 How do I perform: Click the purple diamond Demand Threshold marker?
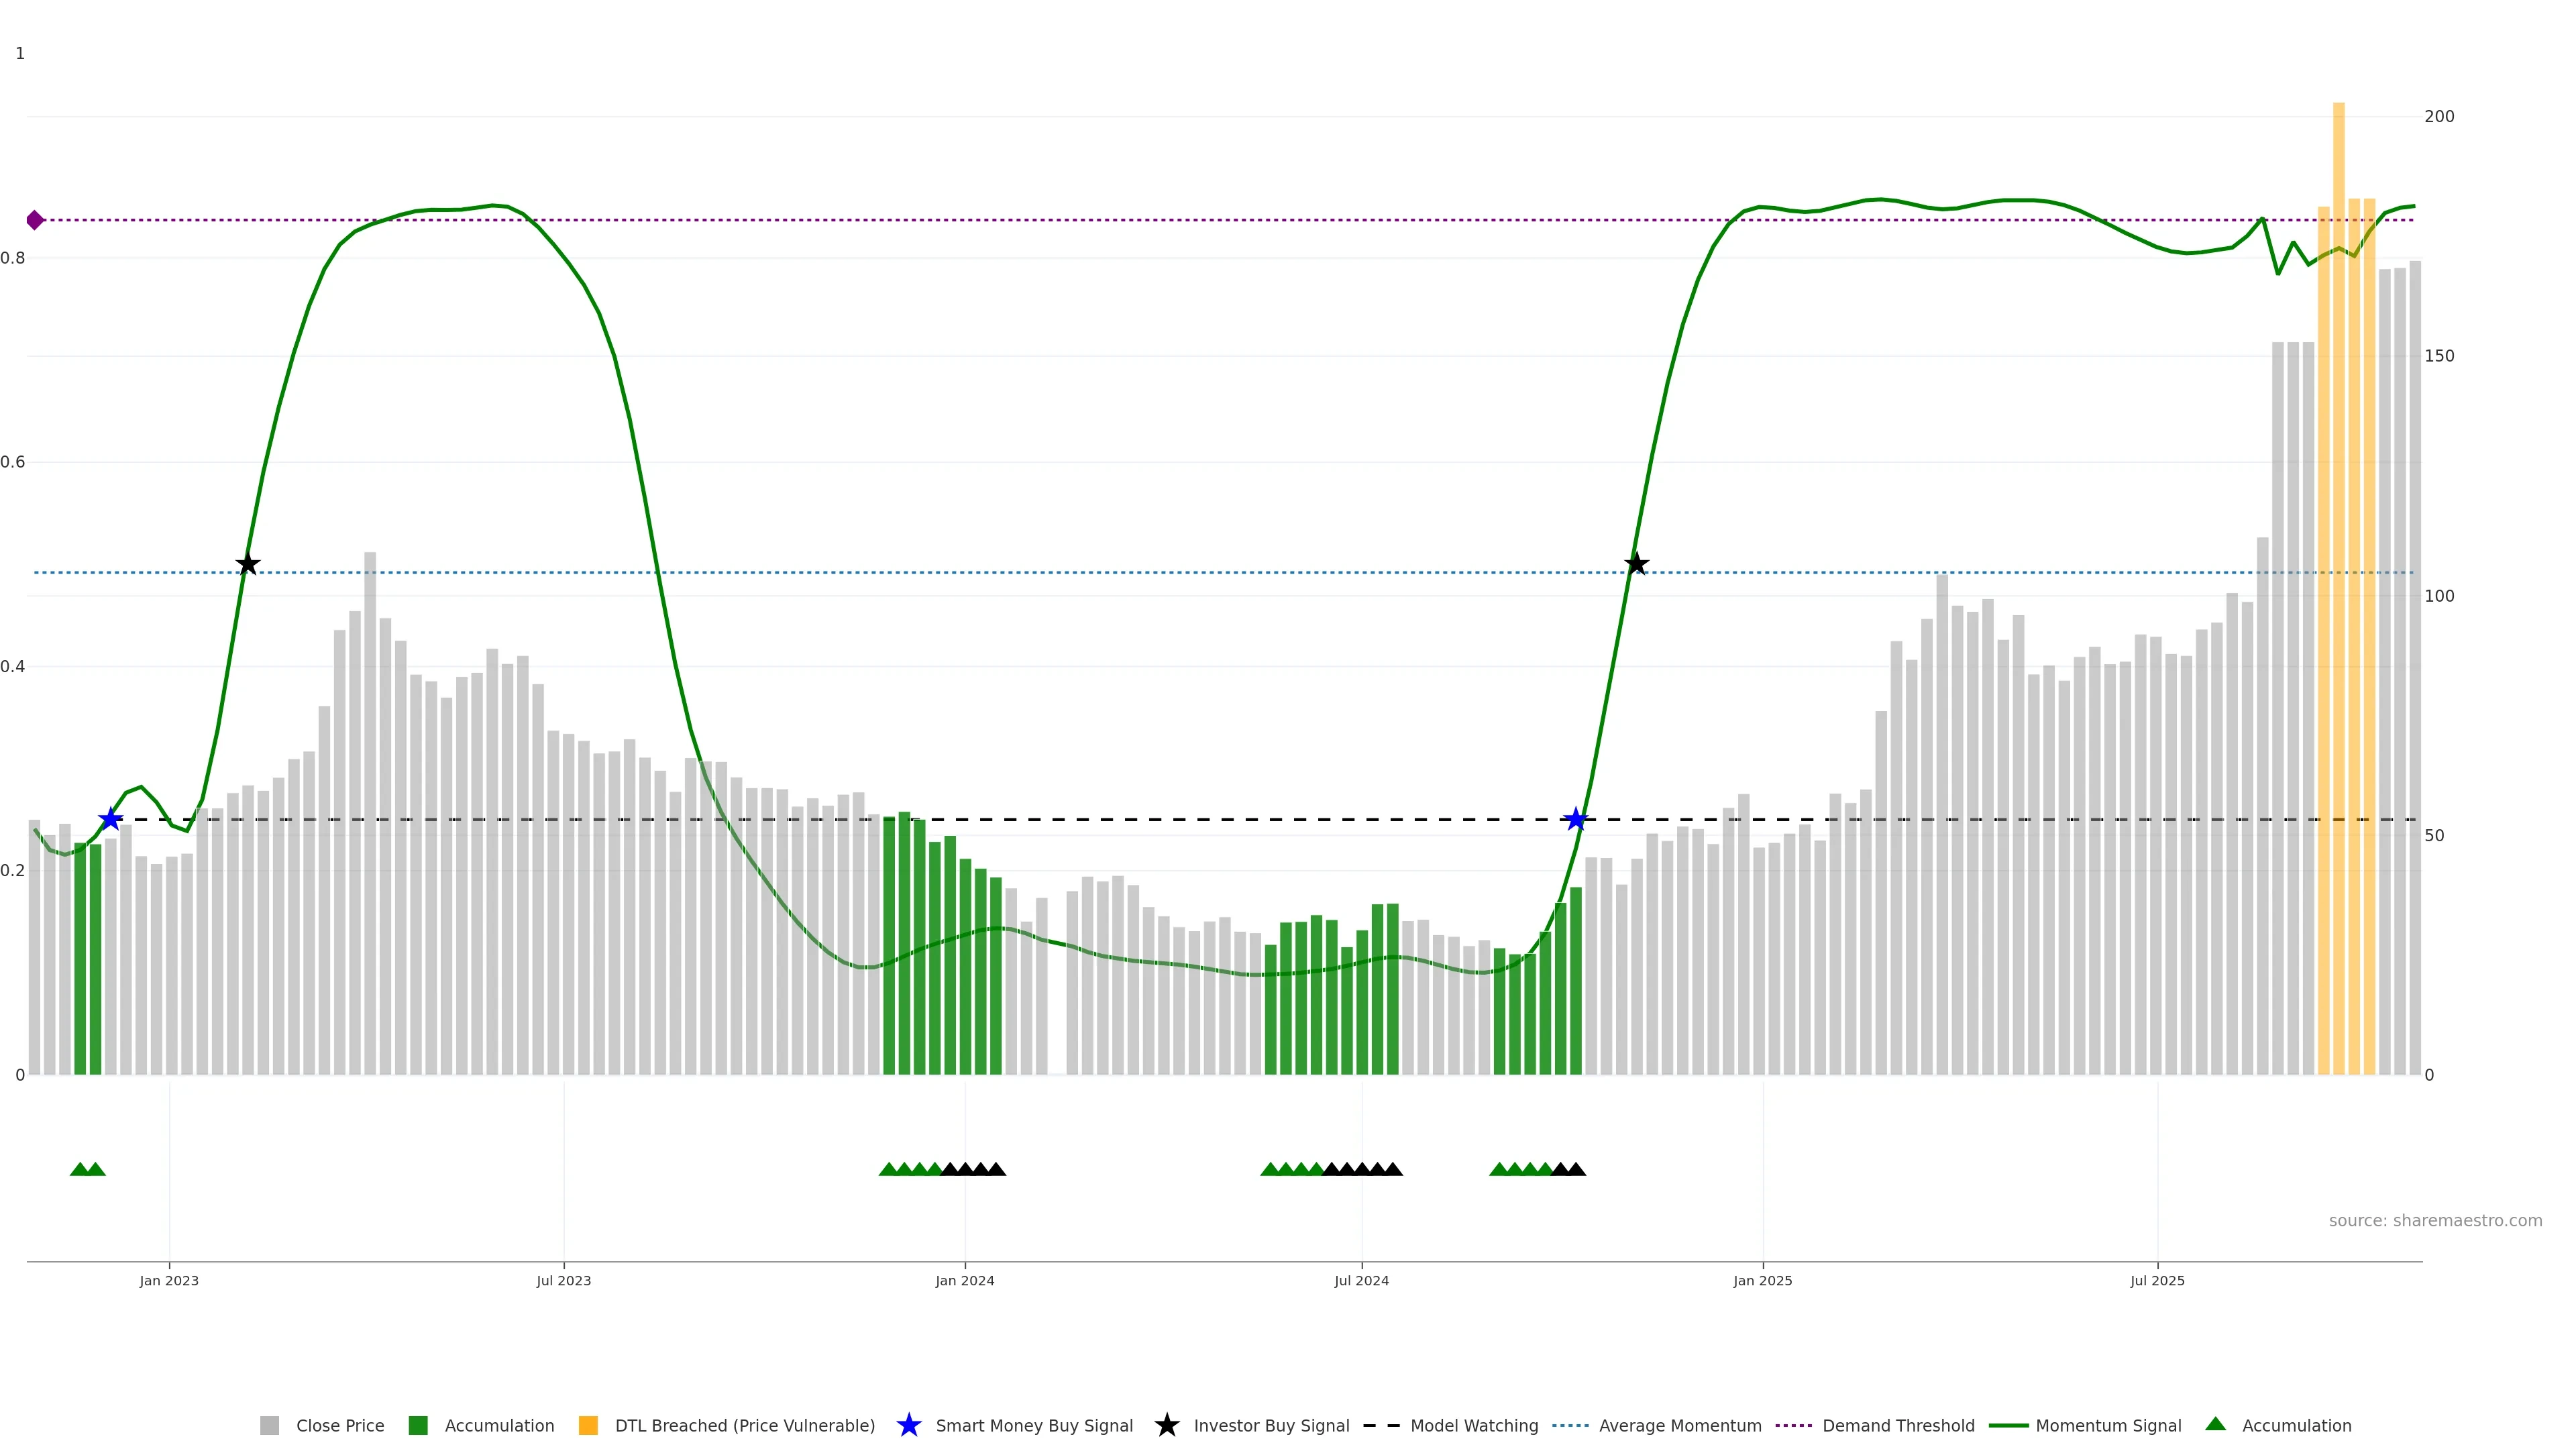35,220
